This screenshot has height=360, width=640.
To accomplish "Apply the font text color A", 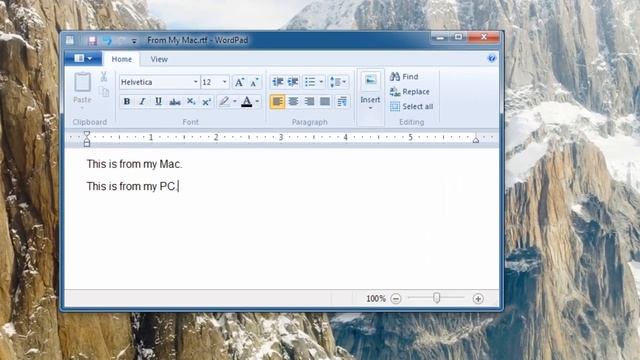I will coord(247,101).
